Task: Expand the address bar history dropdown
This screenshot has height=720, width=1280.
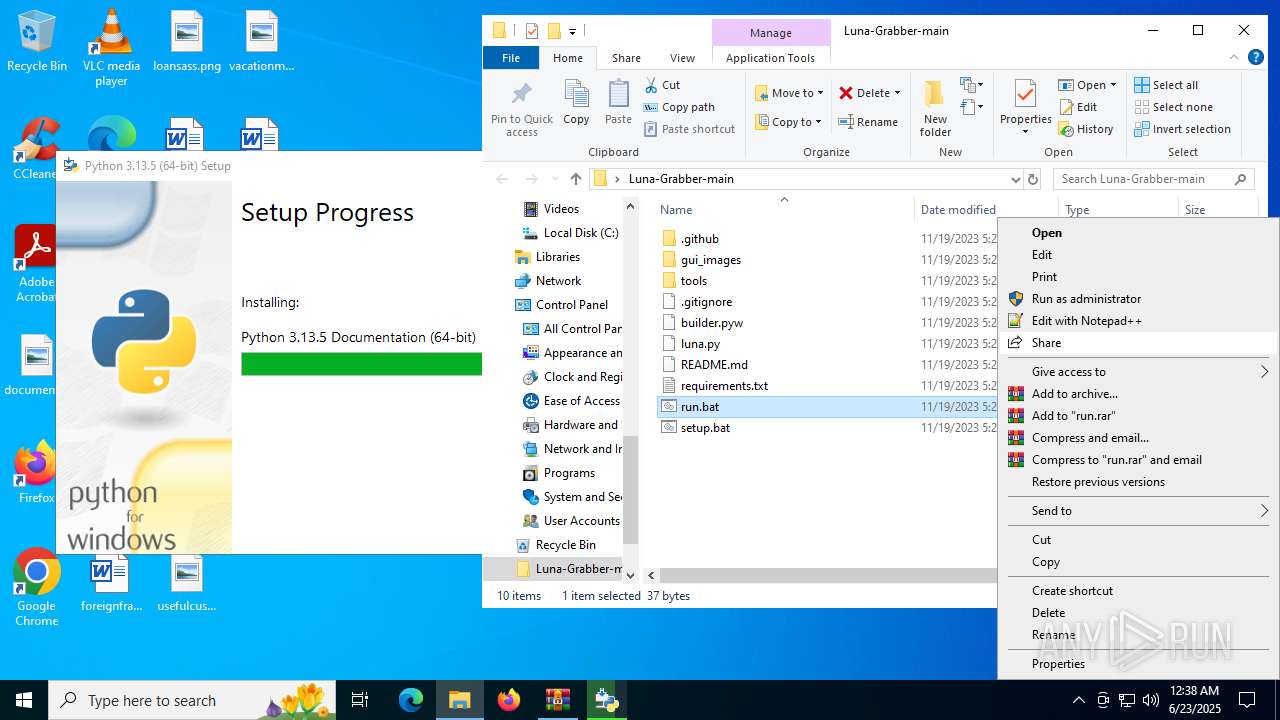Action: pyautogui.click(x=1016, y=179)
